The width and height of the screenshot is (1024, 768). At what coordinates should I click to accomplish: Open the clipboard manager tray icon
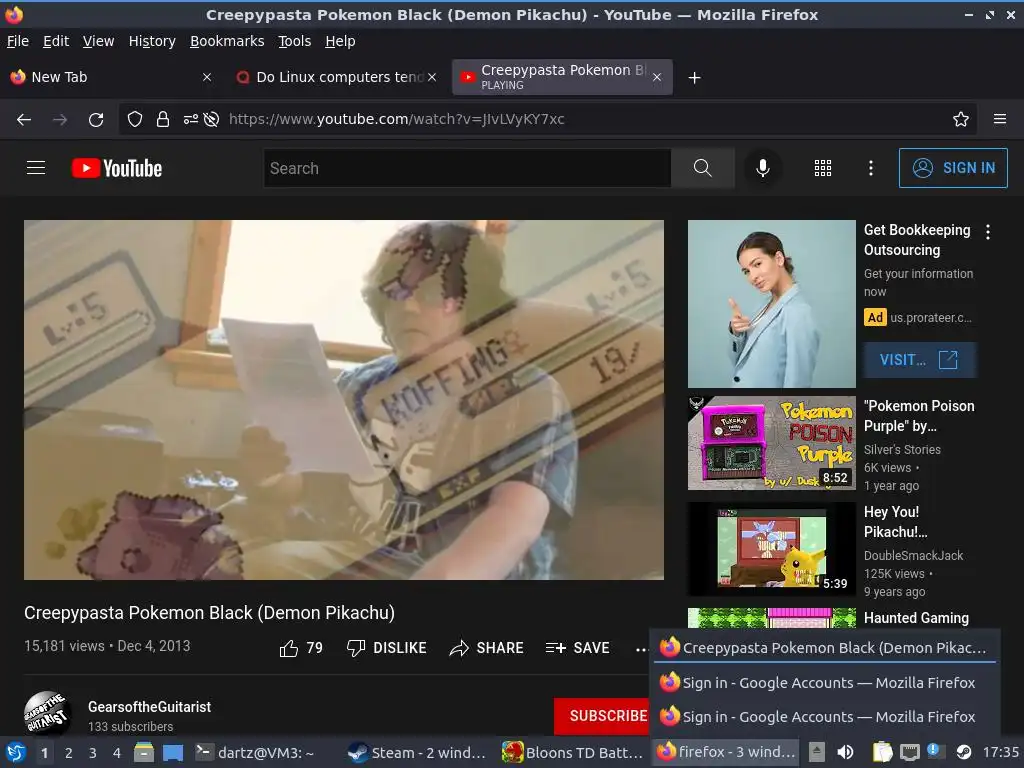[x=882, y=752]
